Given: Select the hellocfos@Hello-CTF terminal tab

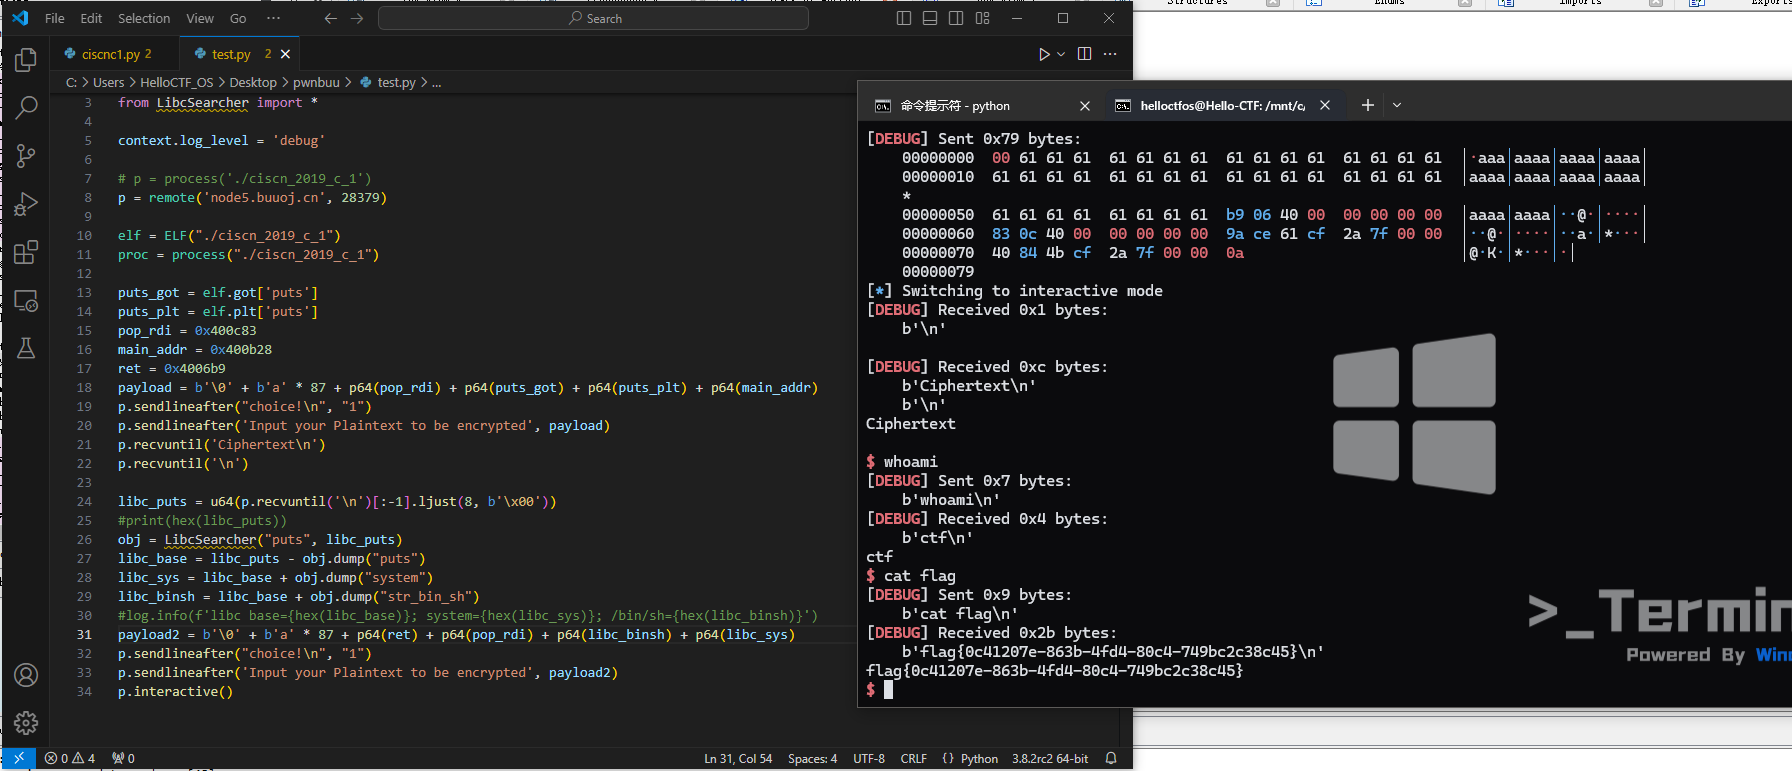Looking at the screenshot, I should [x=1222, y=105].
